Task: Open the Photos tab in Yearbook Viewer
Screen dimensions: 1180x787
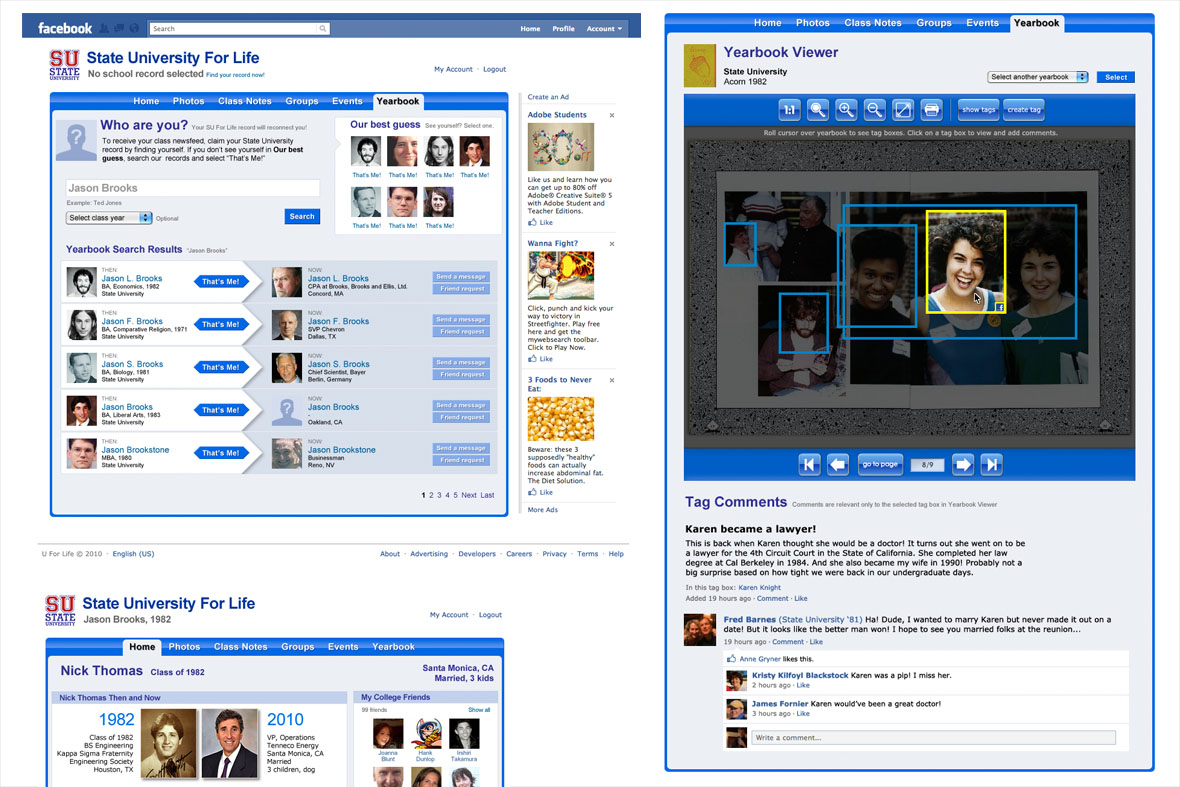Action: (813, 23)
